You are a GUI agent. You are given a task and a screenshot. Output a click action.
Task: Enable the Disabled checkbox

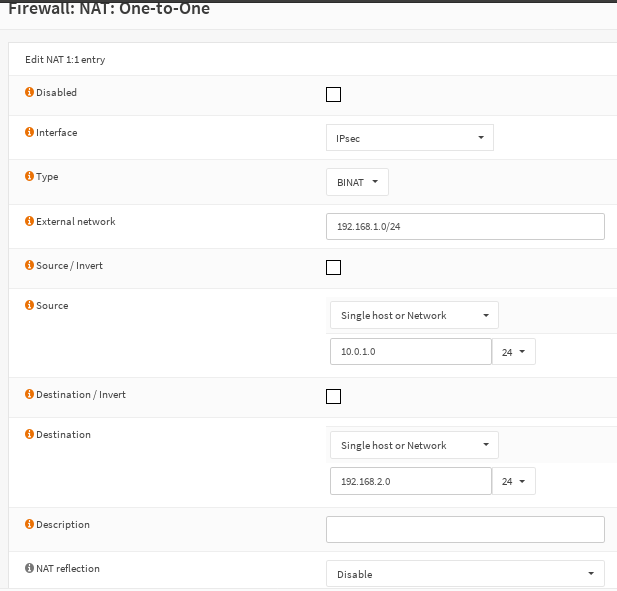click(x=334, y=95)
